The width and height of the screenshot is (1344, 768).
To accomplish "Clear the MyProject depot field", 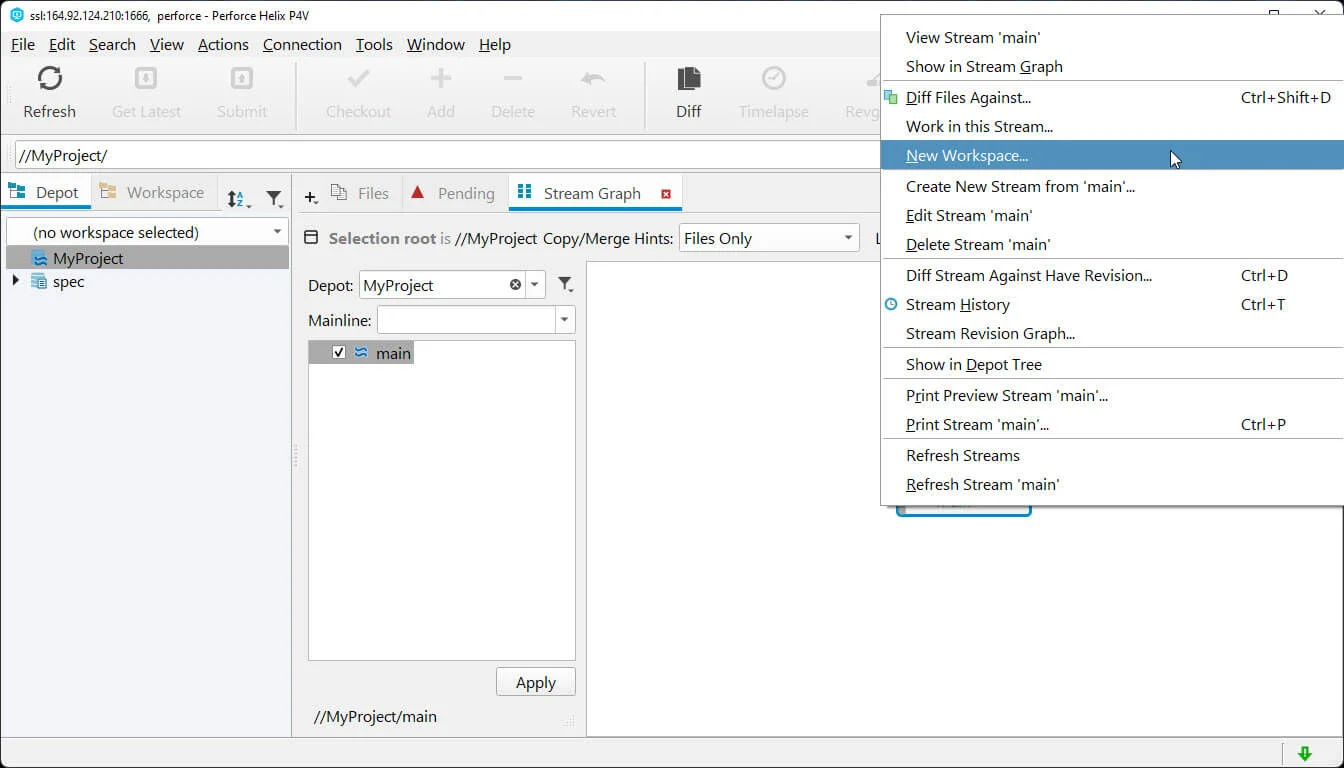I will click(x=515, y=285).
